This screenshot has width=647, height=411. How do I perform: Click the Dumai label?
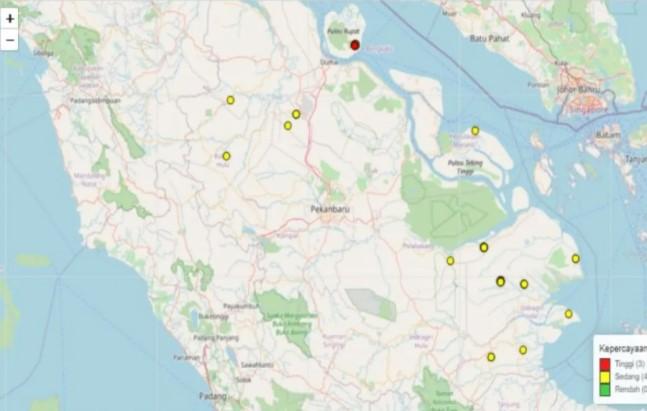329,62
